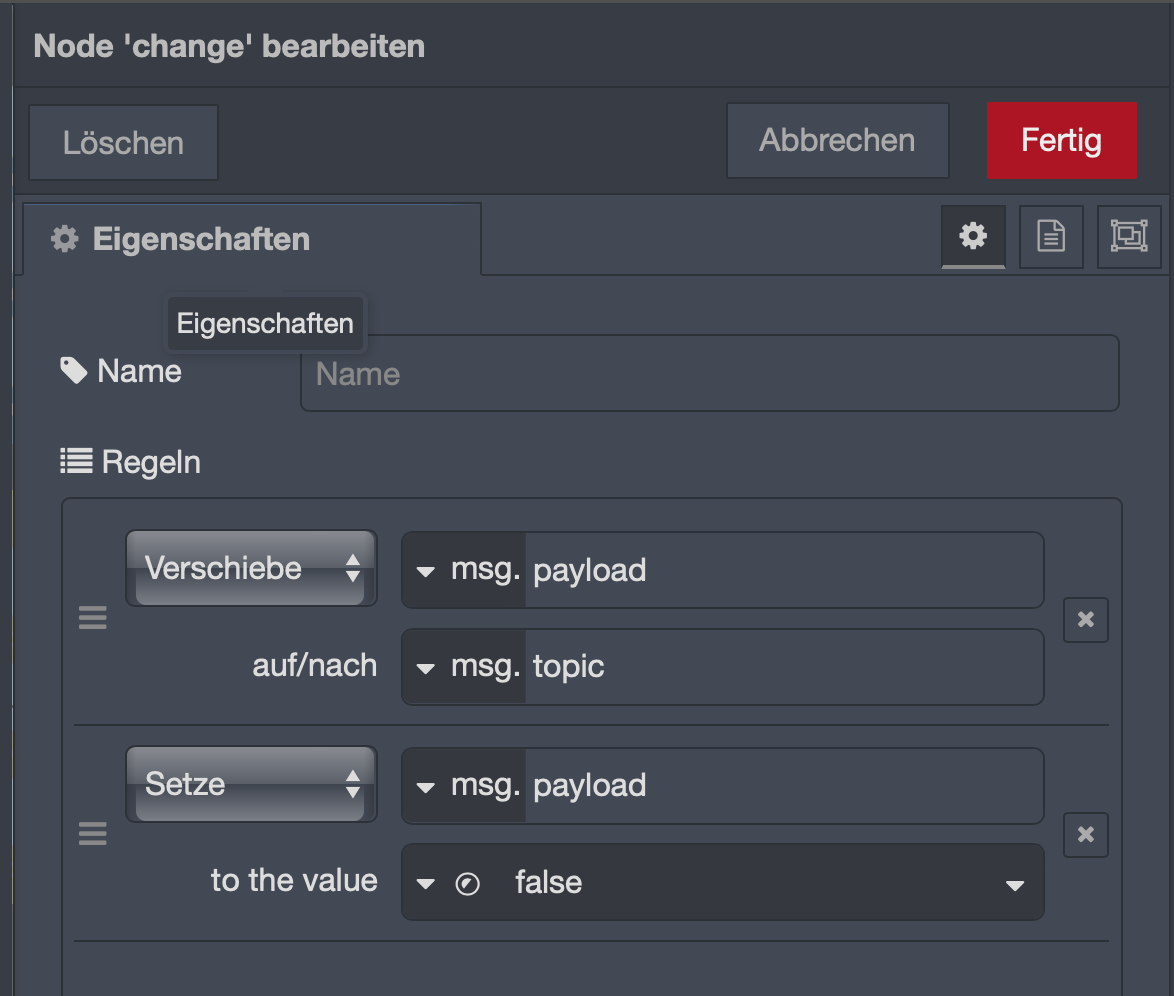Open the type selector before the false value
The image size is (1174, 996).
[x=425, y=884]
